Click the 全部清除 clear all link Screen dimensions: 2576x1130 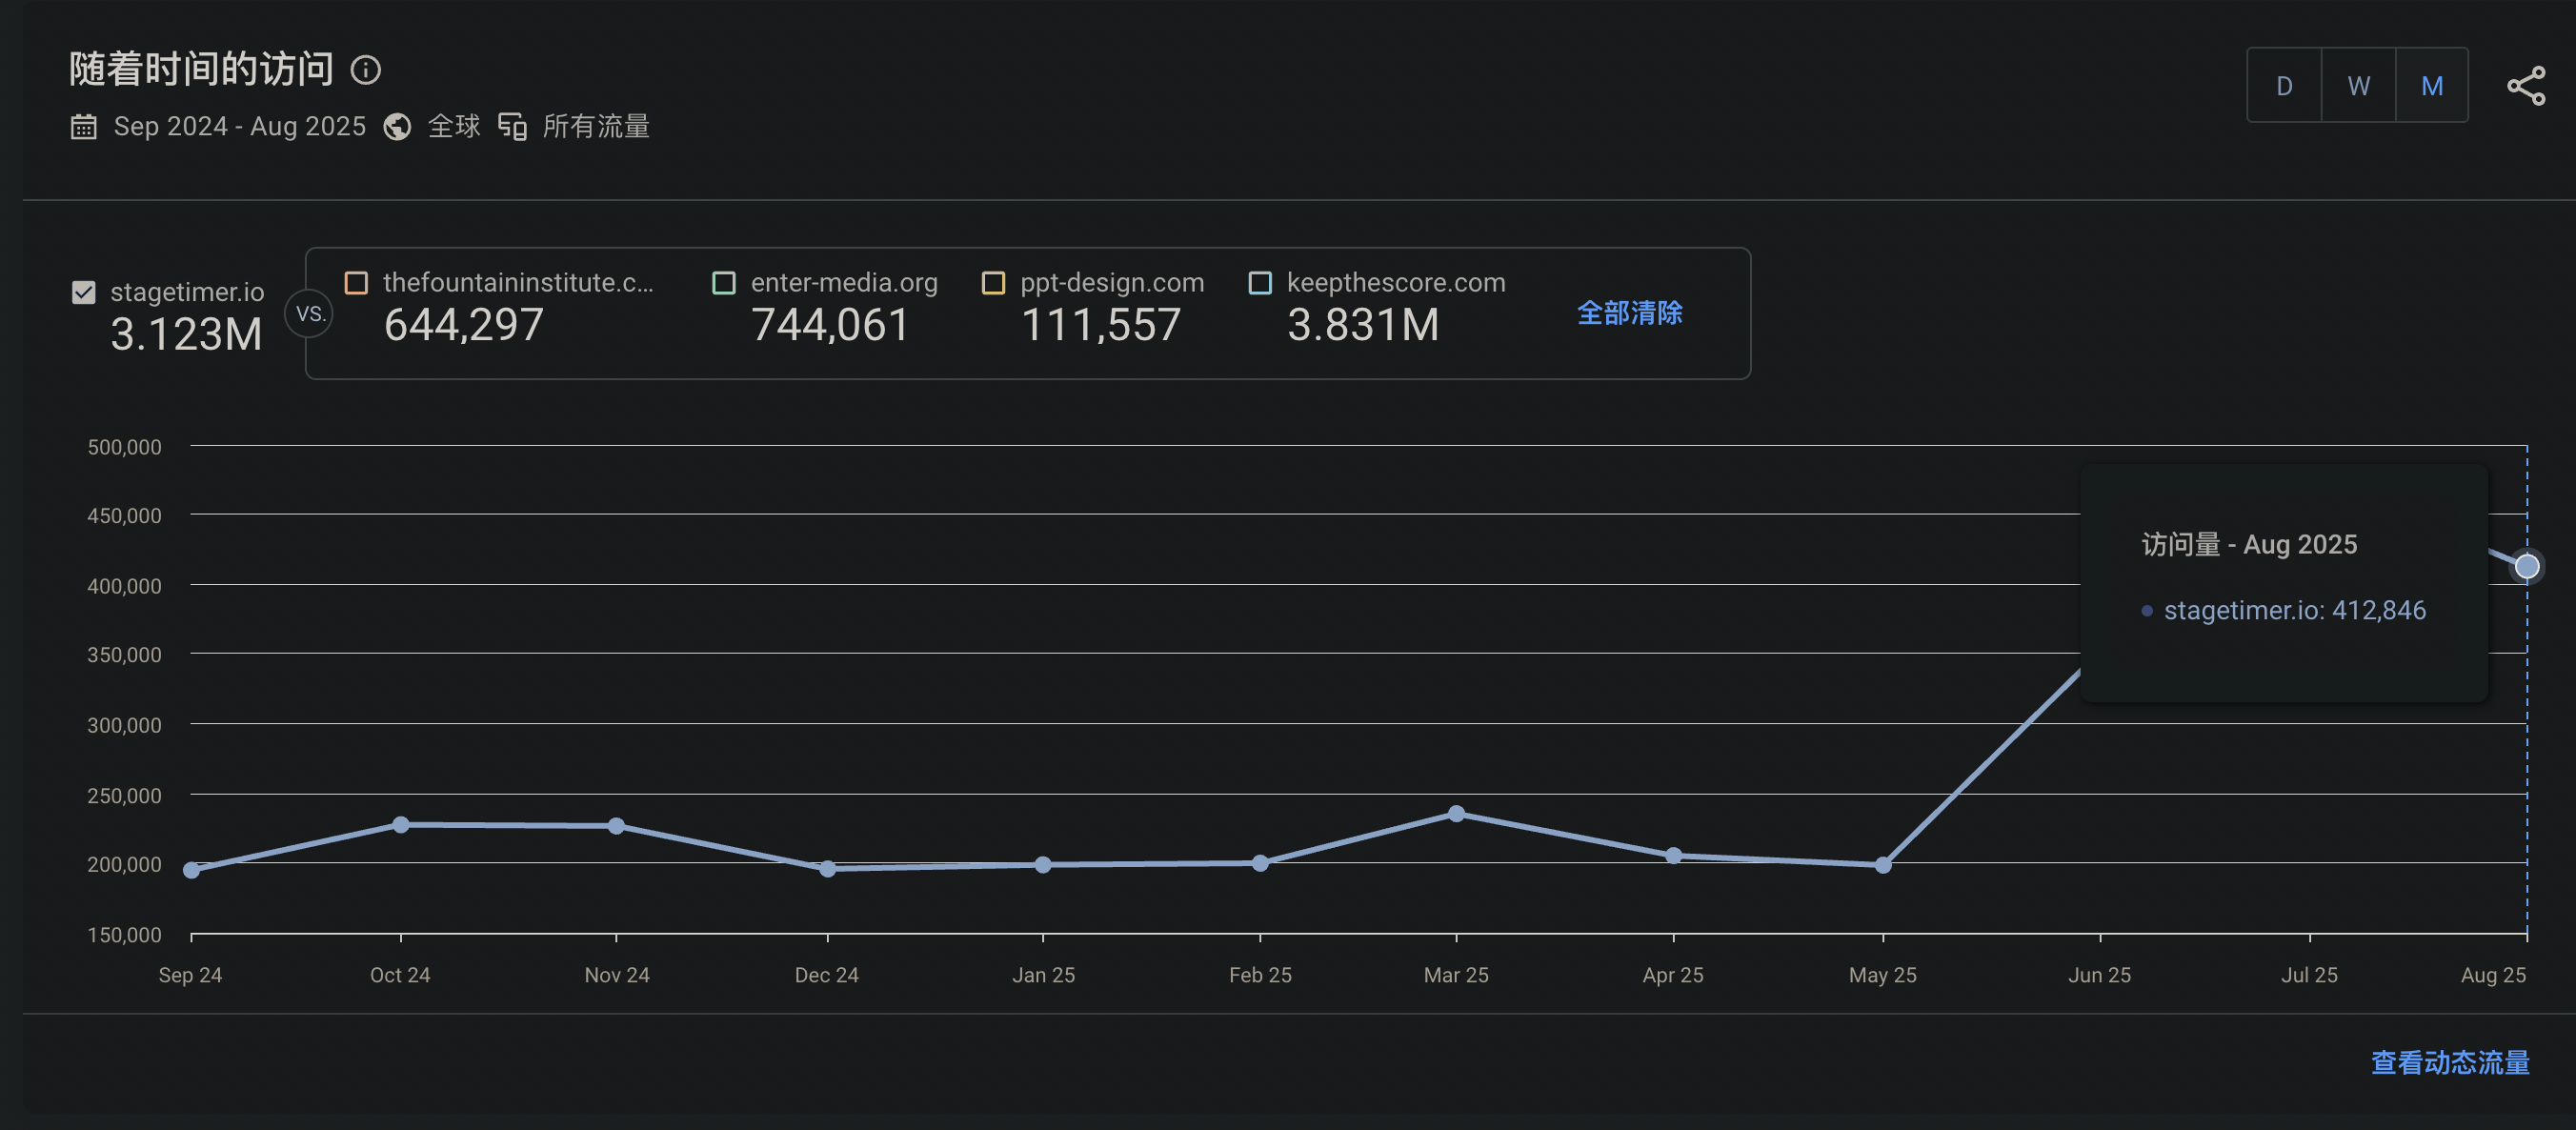1629,313
